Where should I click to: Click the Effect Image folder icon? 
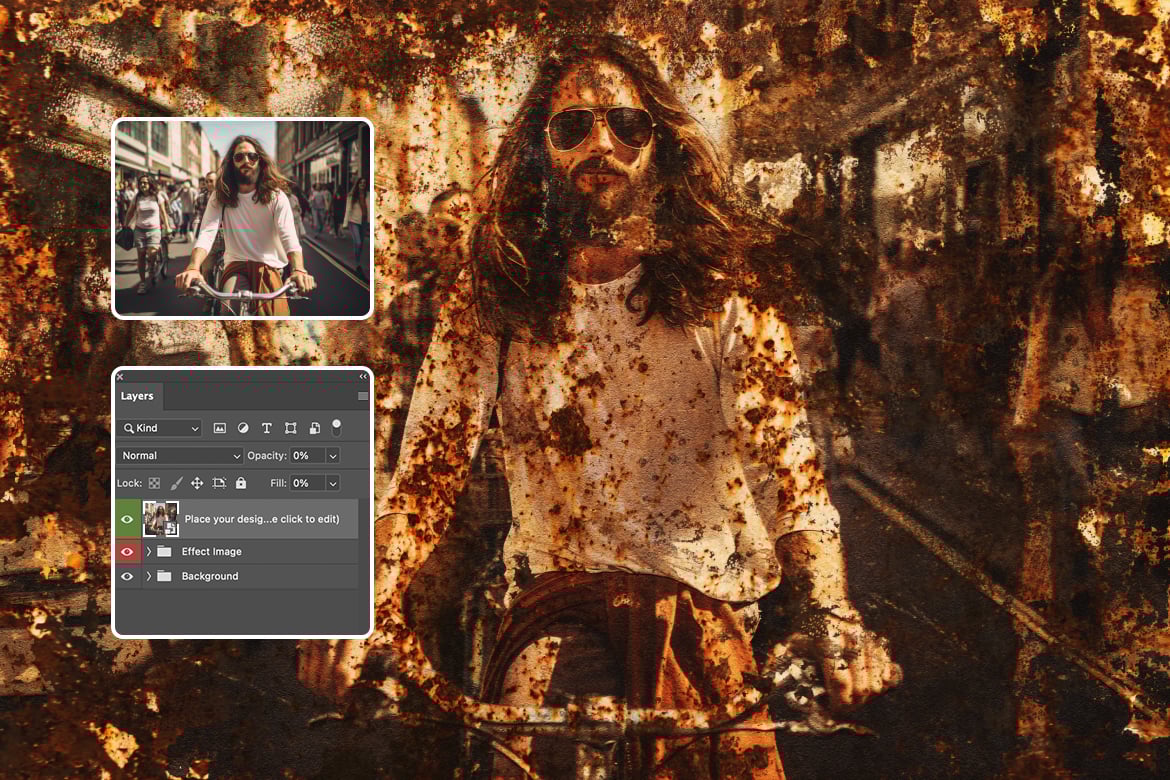pyautogui.click(x=164, y=552)
